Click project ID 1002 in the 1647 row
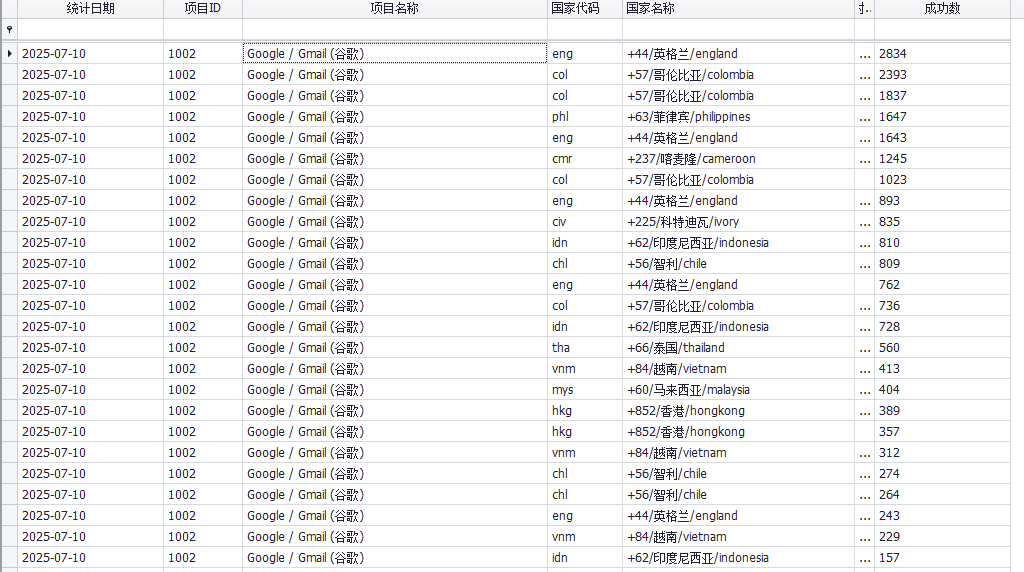1024x572 pixels. click(x=202, y=116)
